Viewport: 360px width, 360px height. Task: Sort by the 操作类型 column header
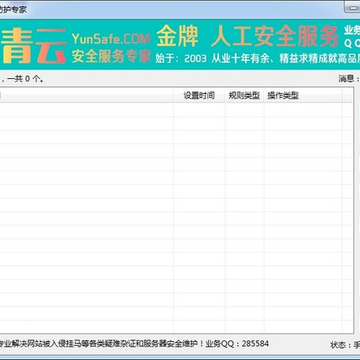coord(303,96)
